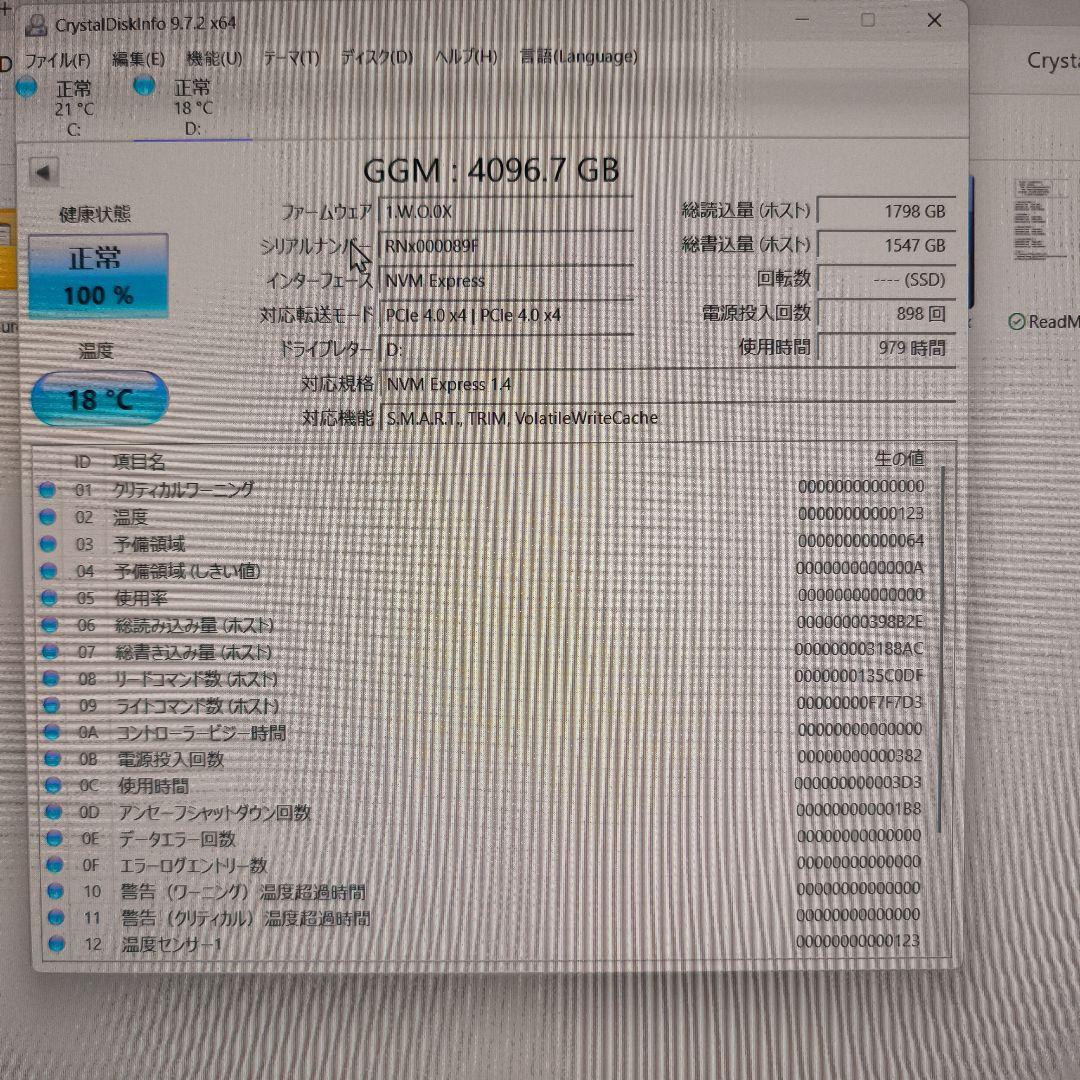This screenshot has width=1080, height=1080.
Task: Click the 対応規格 field NVM Express 1.4
Action: click(667, 384)
